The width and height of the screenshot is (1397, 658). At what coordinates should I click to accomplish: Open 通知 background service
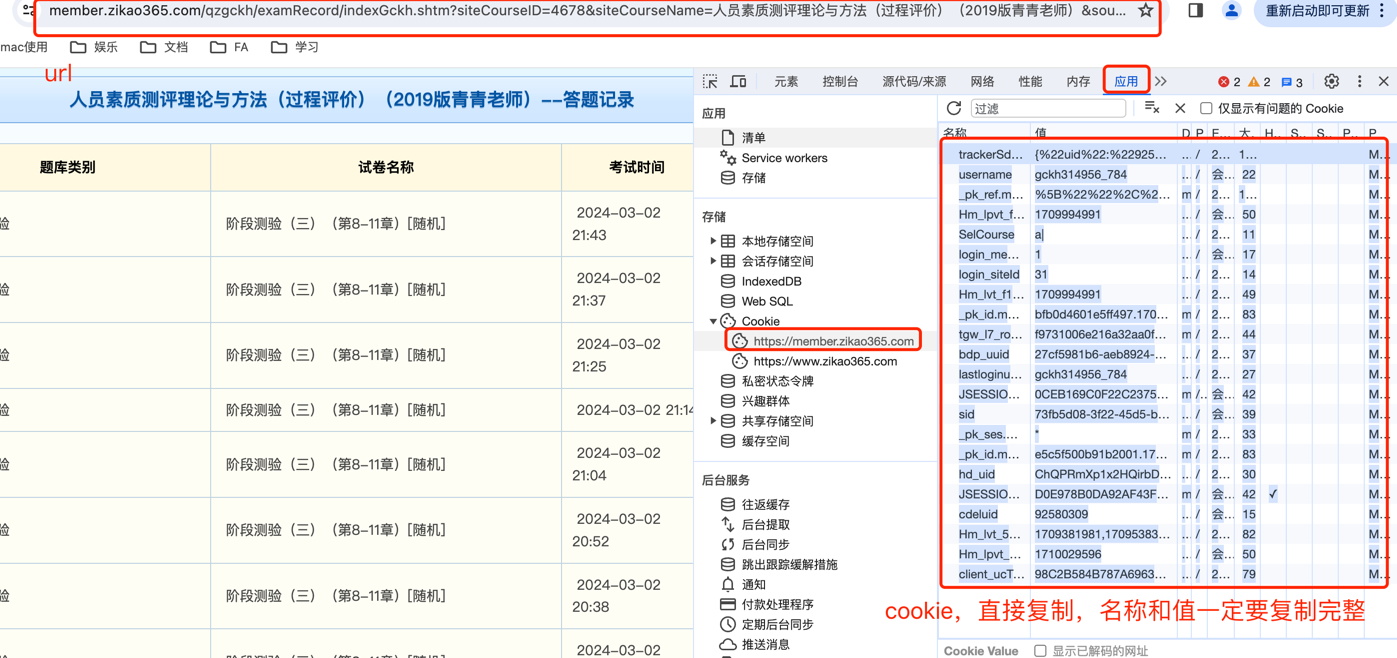753,585
